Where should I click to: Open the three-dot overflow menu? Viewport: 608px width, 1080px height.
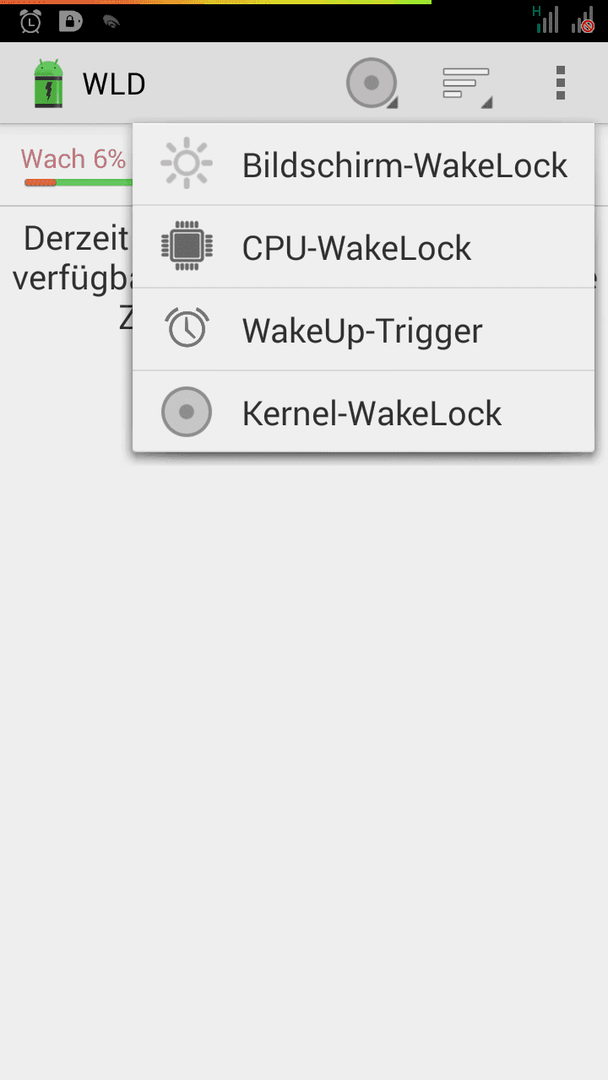[x=560, y=83]
